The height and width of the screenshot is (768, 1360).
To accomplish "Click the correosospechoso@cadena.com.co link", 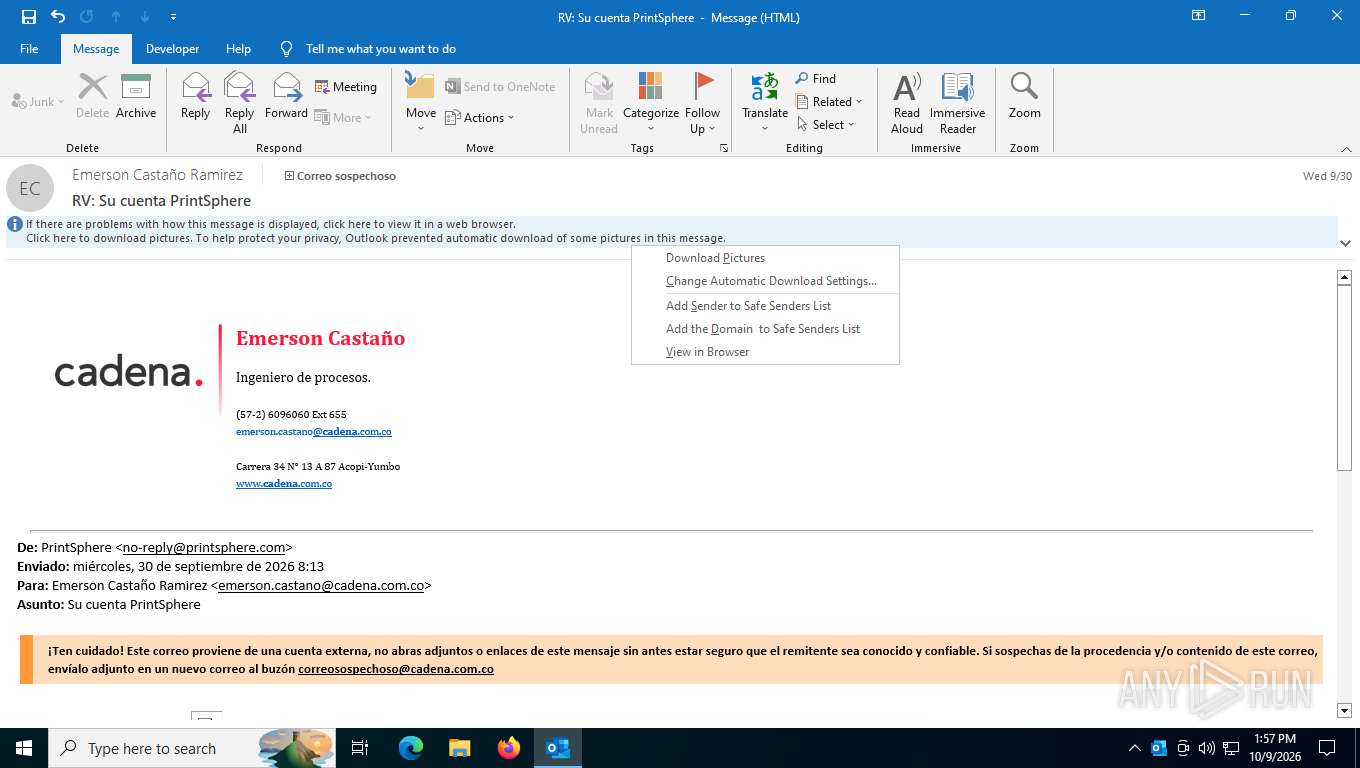I will (x=396, y=669).
